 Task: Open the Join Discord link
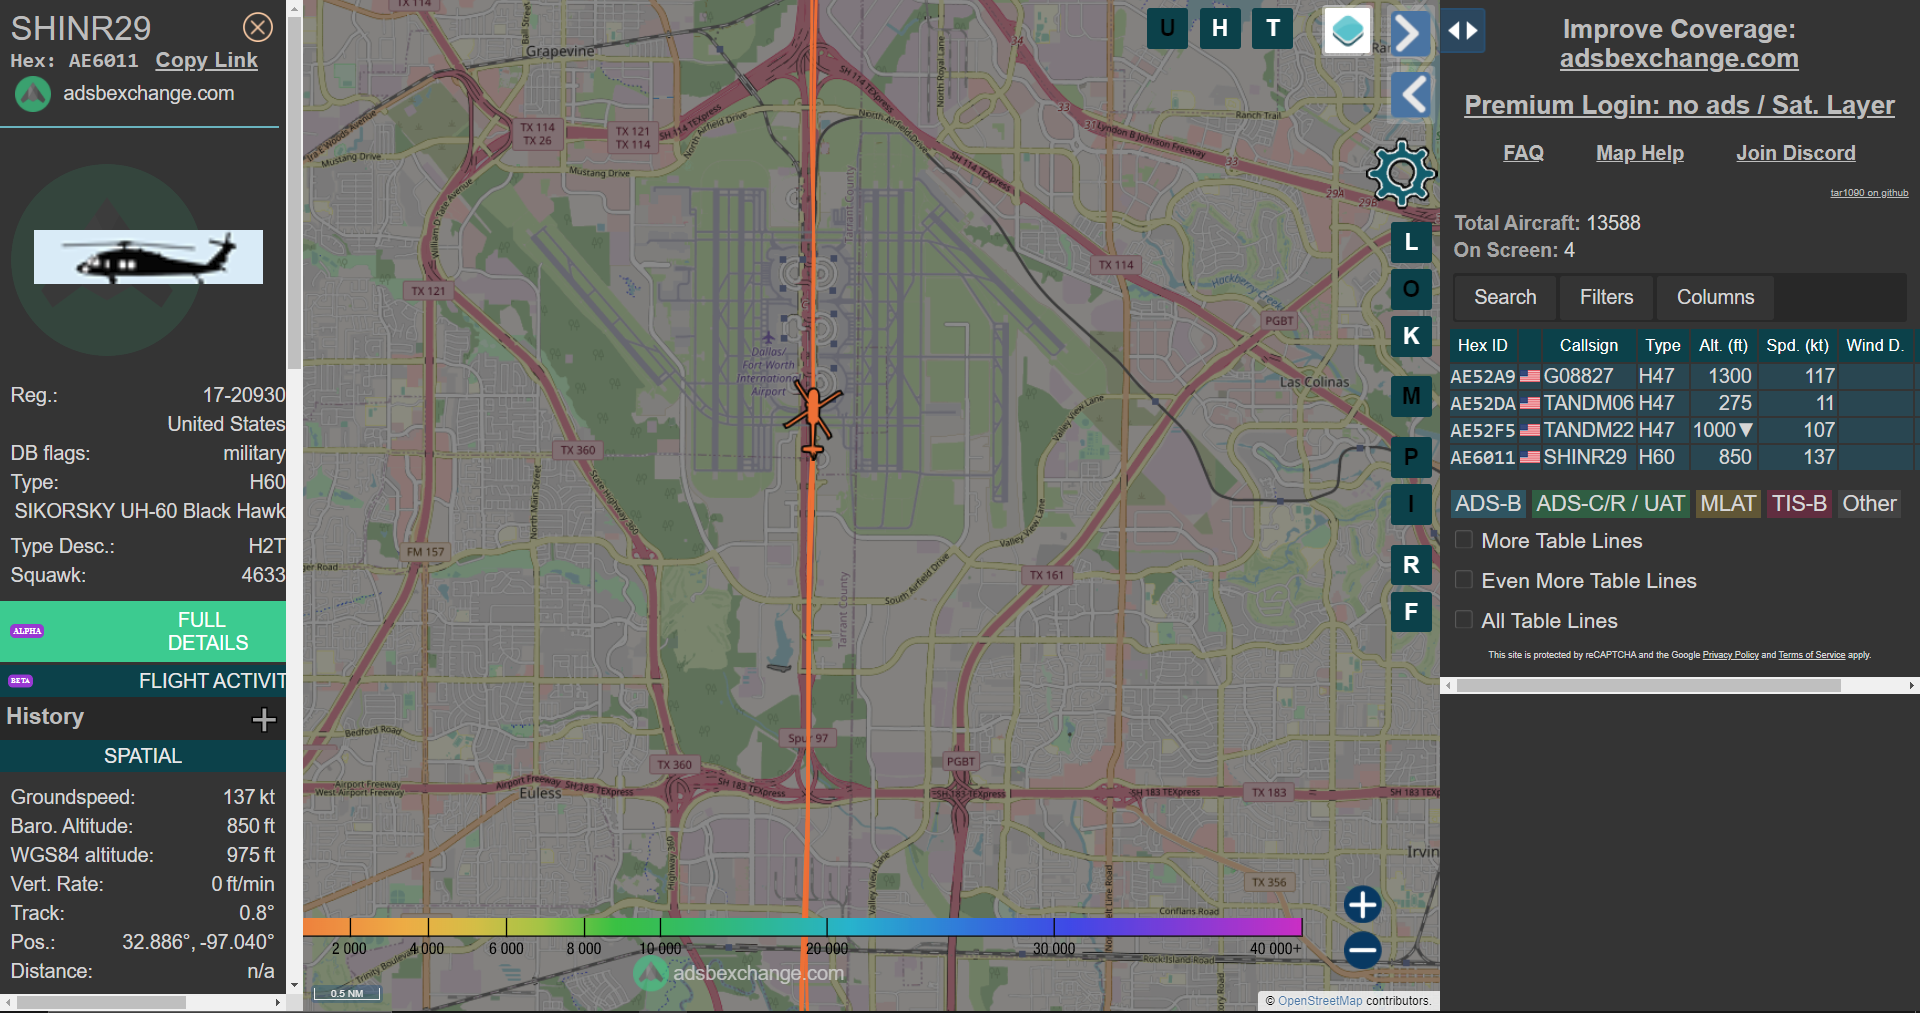pos(1795,153)
